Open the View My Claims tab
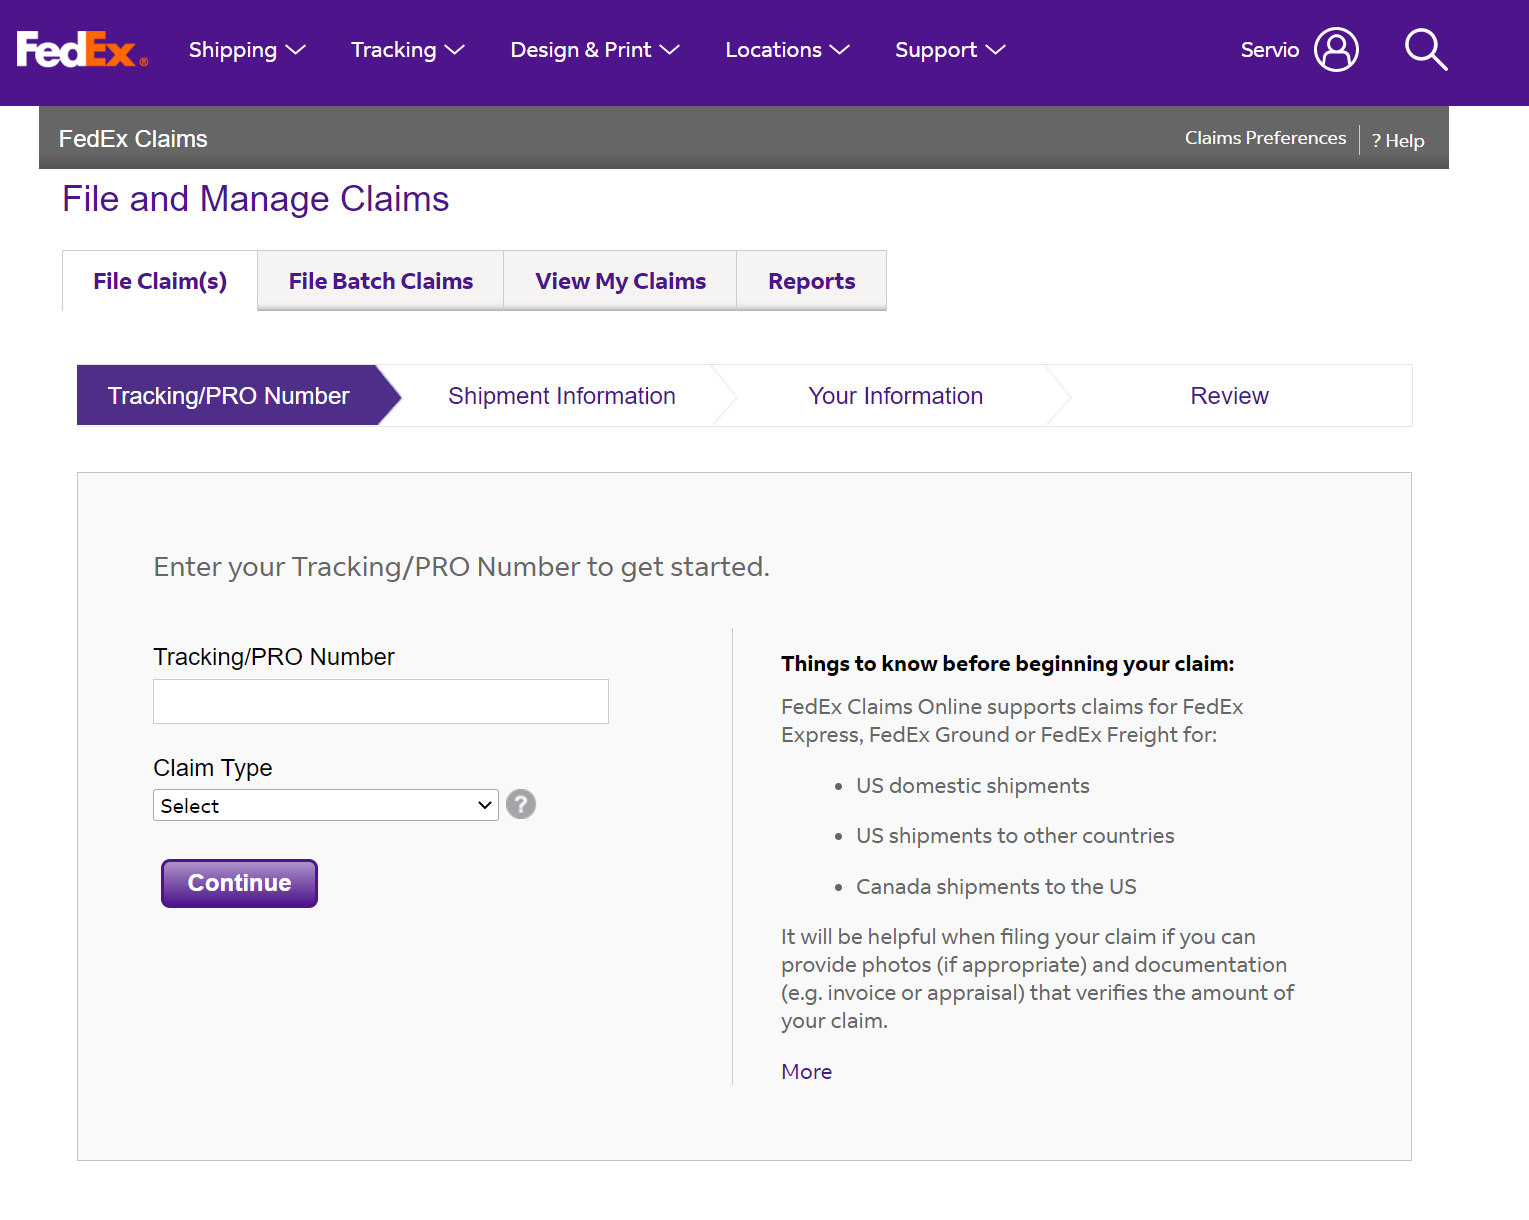This screenshot has height=1220, width=1529. 620,281
